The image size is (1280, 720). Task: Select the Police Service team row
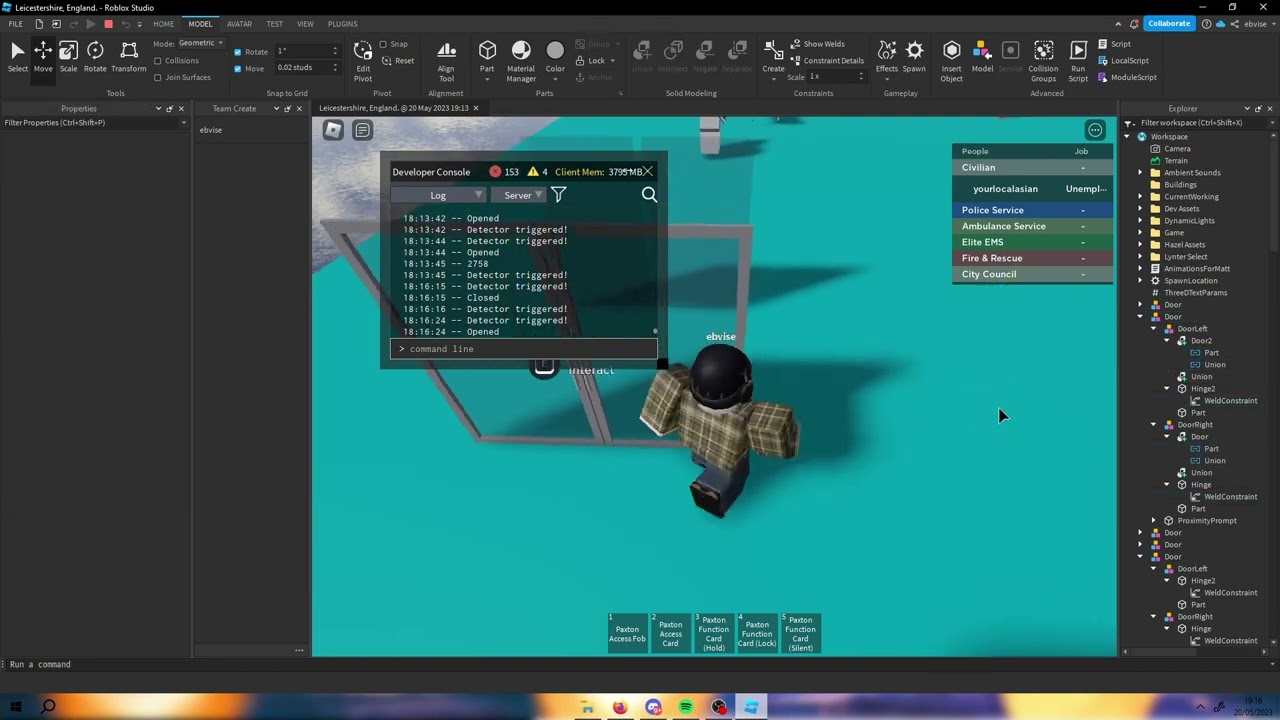click(x=1032, y=210)
